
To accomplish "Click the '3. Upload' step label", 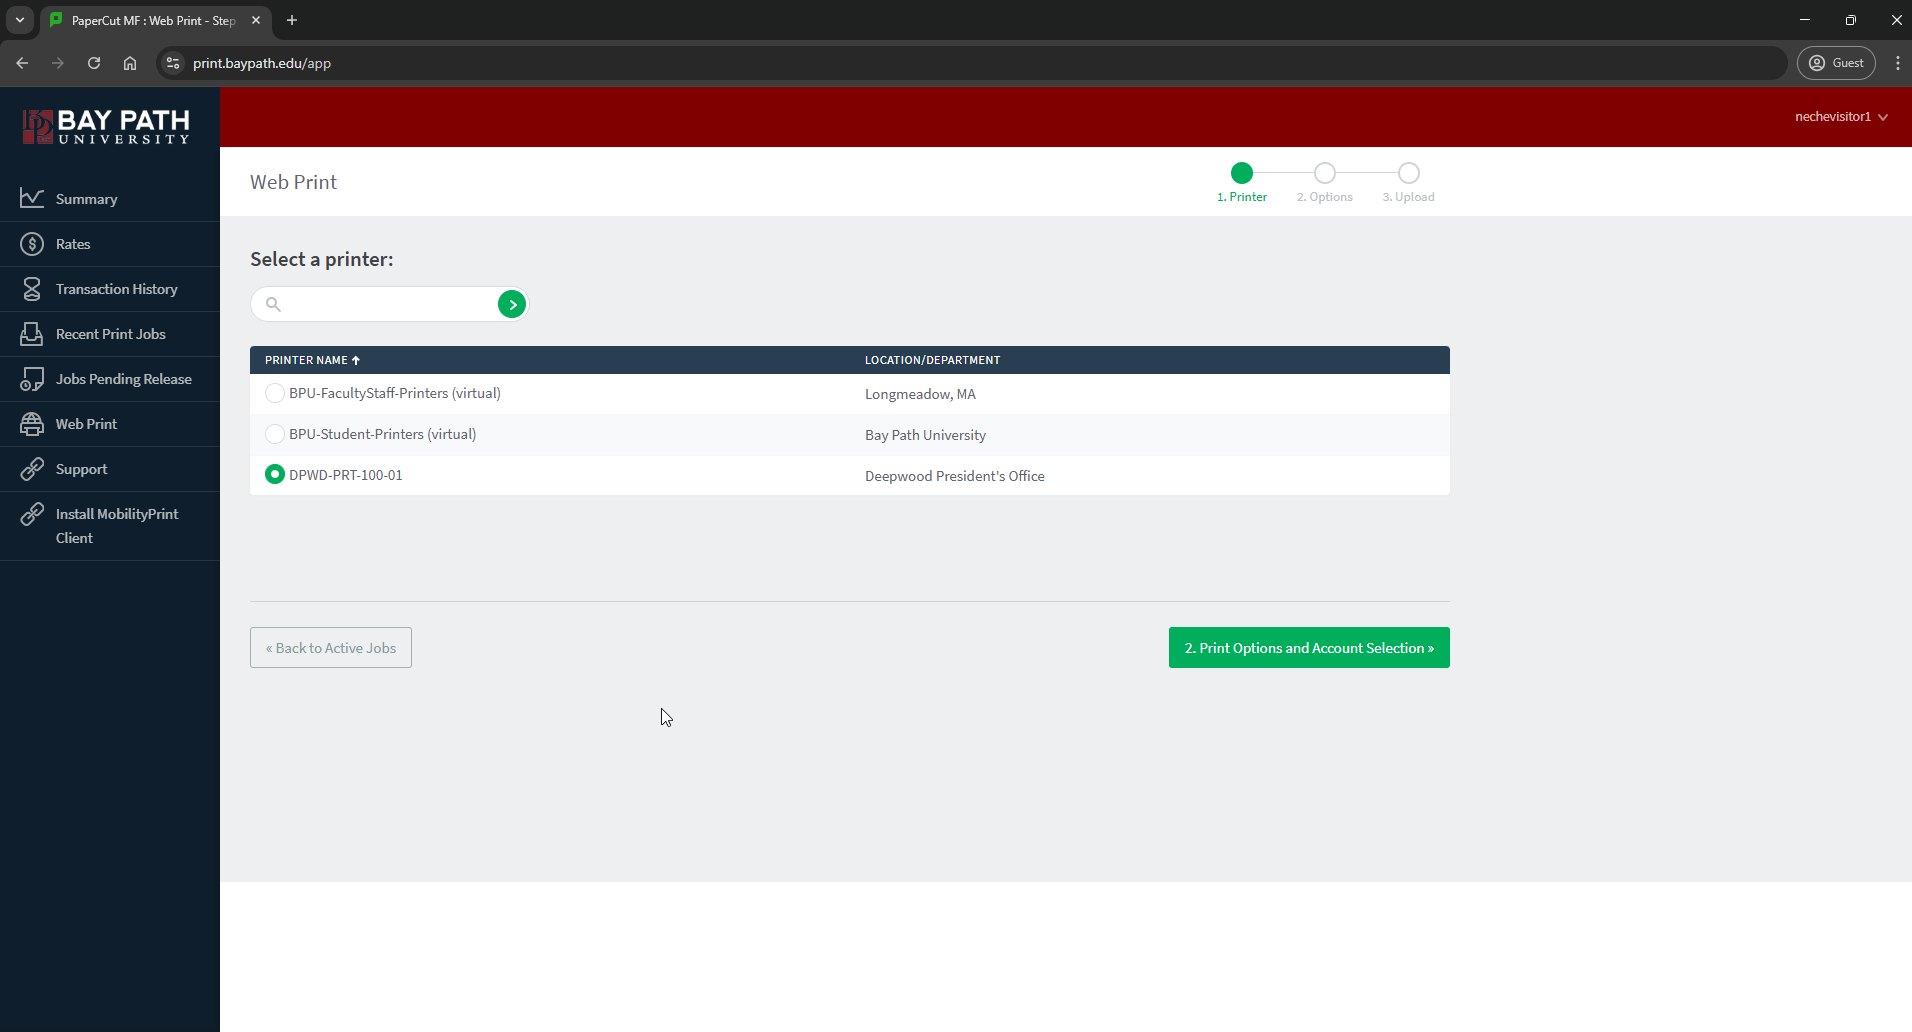I will click(x=1409, y=197).
